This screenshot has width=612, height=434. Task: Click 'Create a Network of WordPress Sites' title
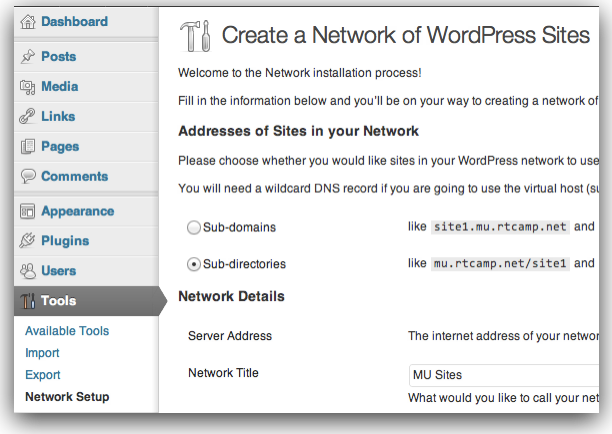click(406, 35)
